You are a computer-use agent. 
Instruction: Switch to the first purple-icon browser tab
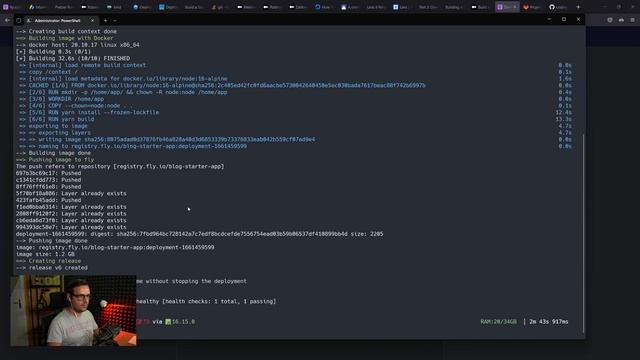(x=12, y=7)
